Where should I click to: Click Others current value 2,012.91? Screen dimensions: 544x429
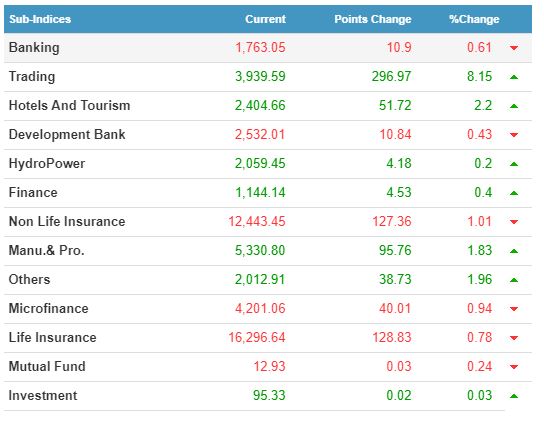(x=260, y=280)
